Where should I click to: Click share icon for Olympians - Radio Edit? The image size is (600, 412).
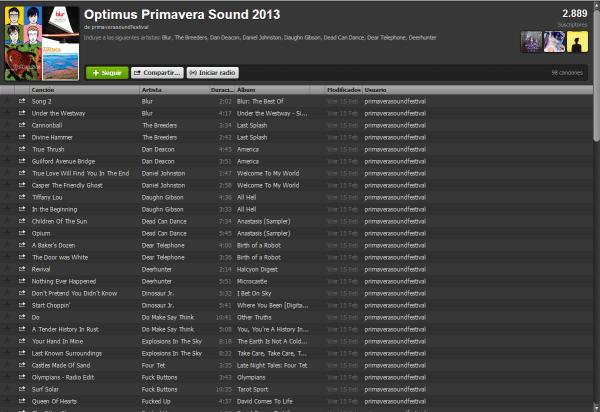pyautogui.click(x=22, y=377)
